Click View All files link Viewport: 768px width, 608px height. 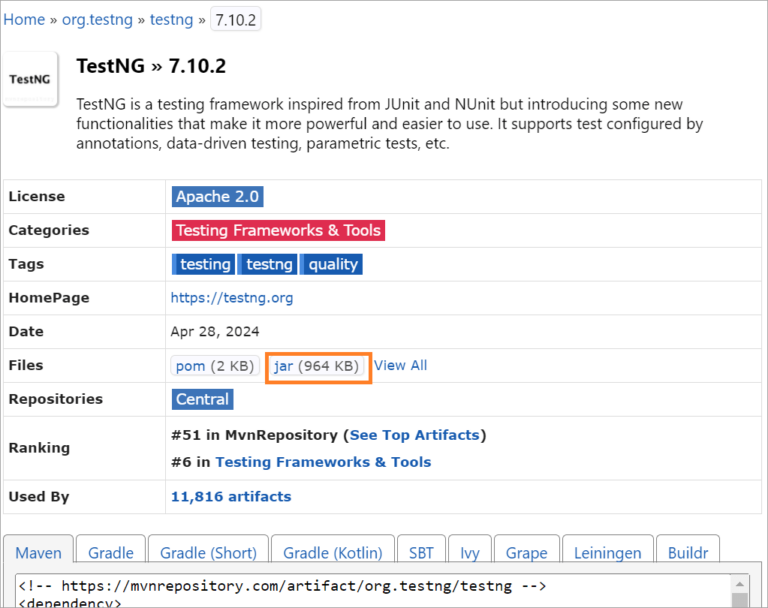[x=401, y=365]
